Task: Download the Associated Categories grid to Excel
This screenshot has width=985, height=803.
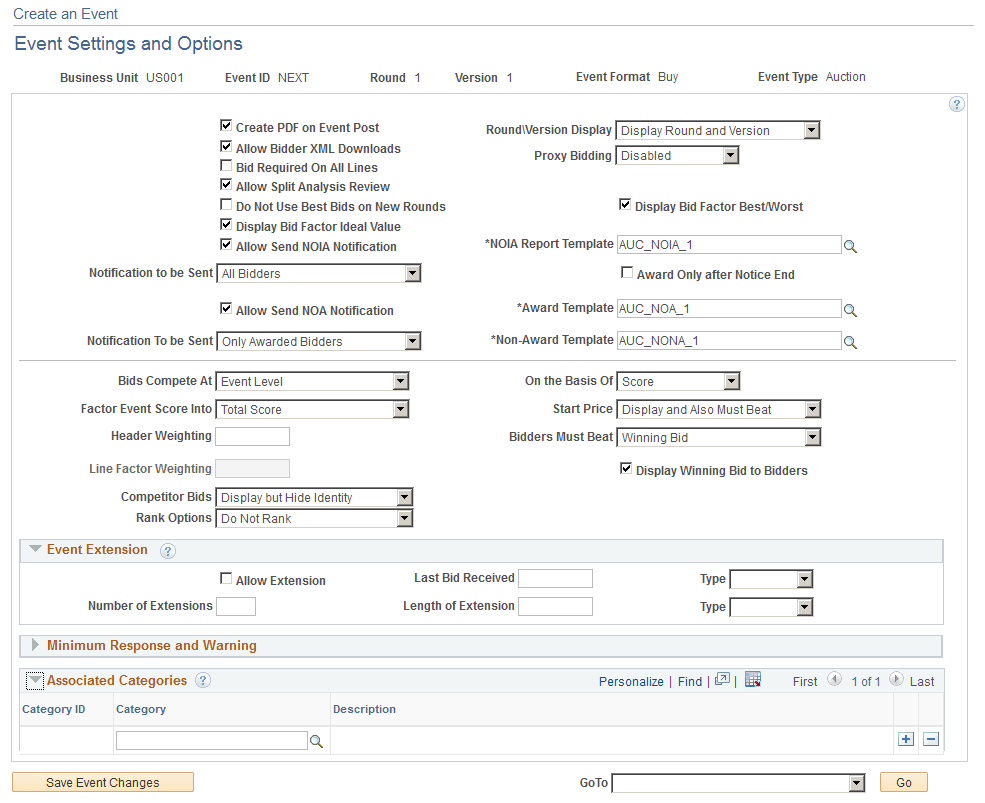Action: click(753, 680)
